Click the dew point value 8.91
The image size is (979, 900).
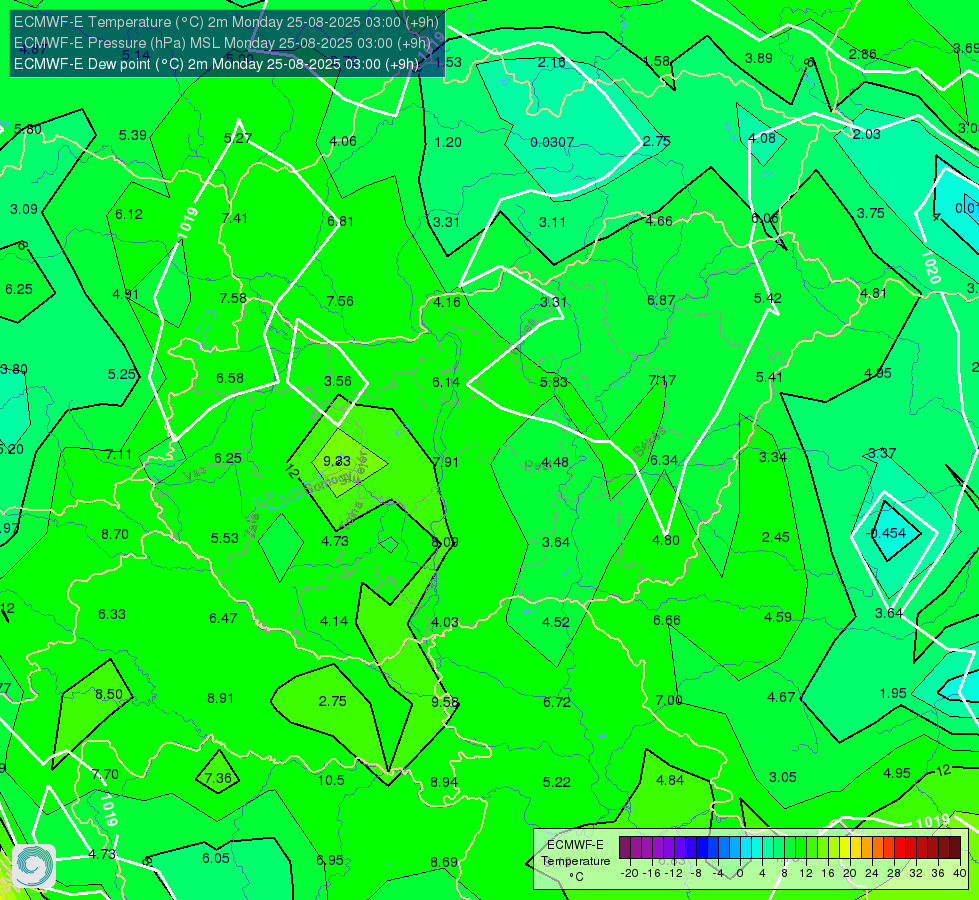point(220,698)
